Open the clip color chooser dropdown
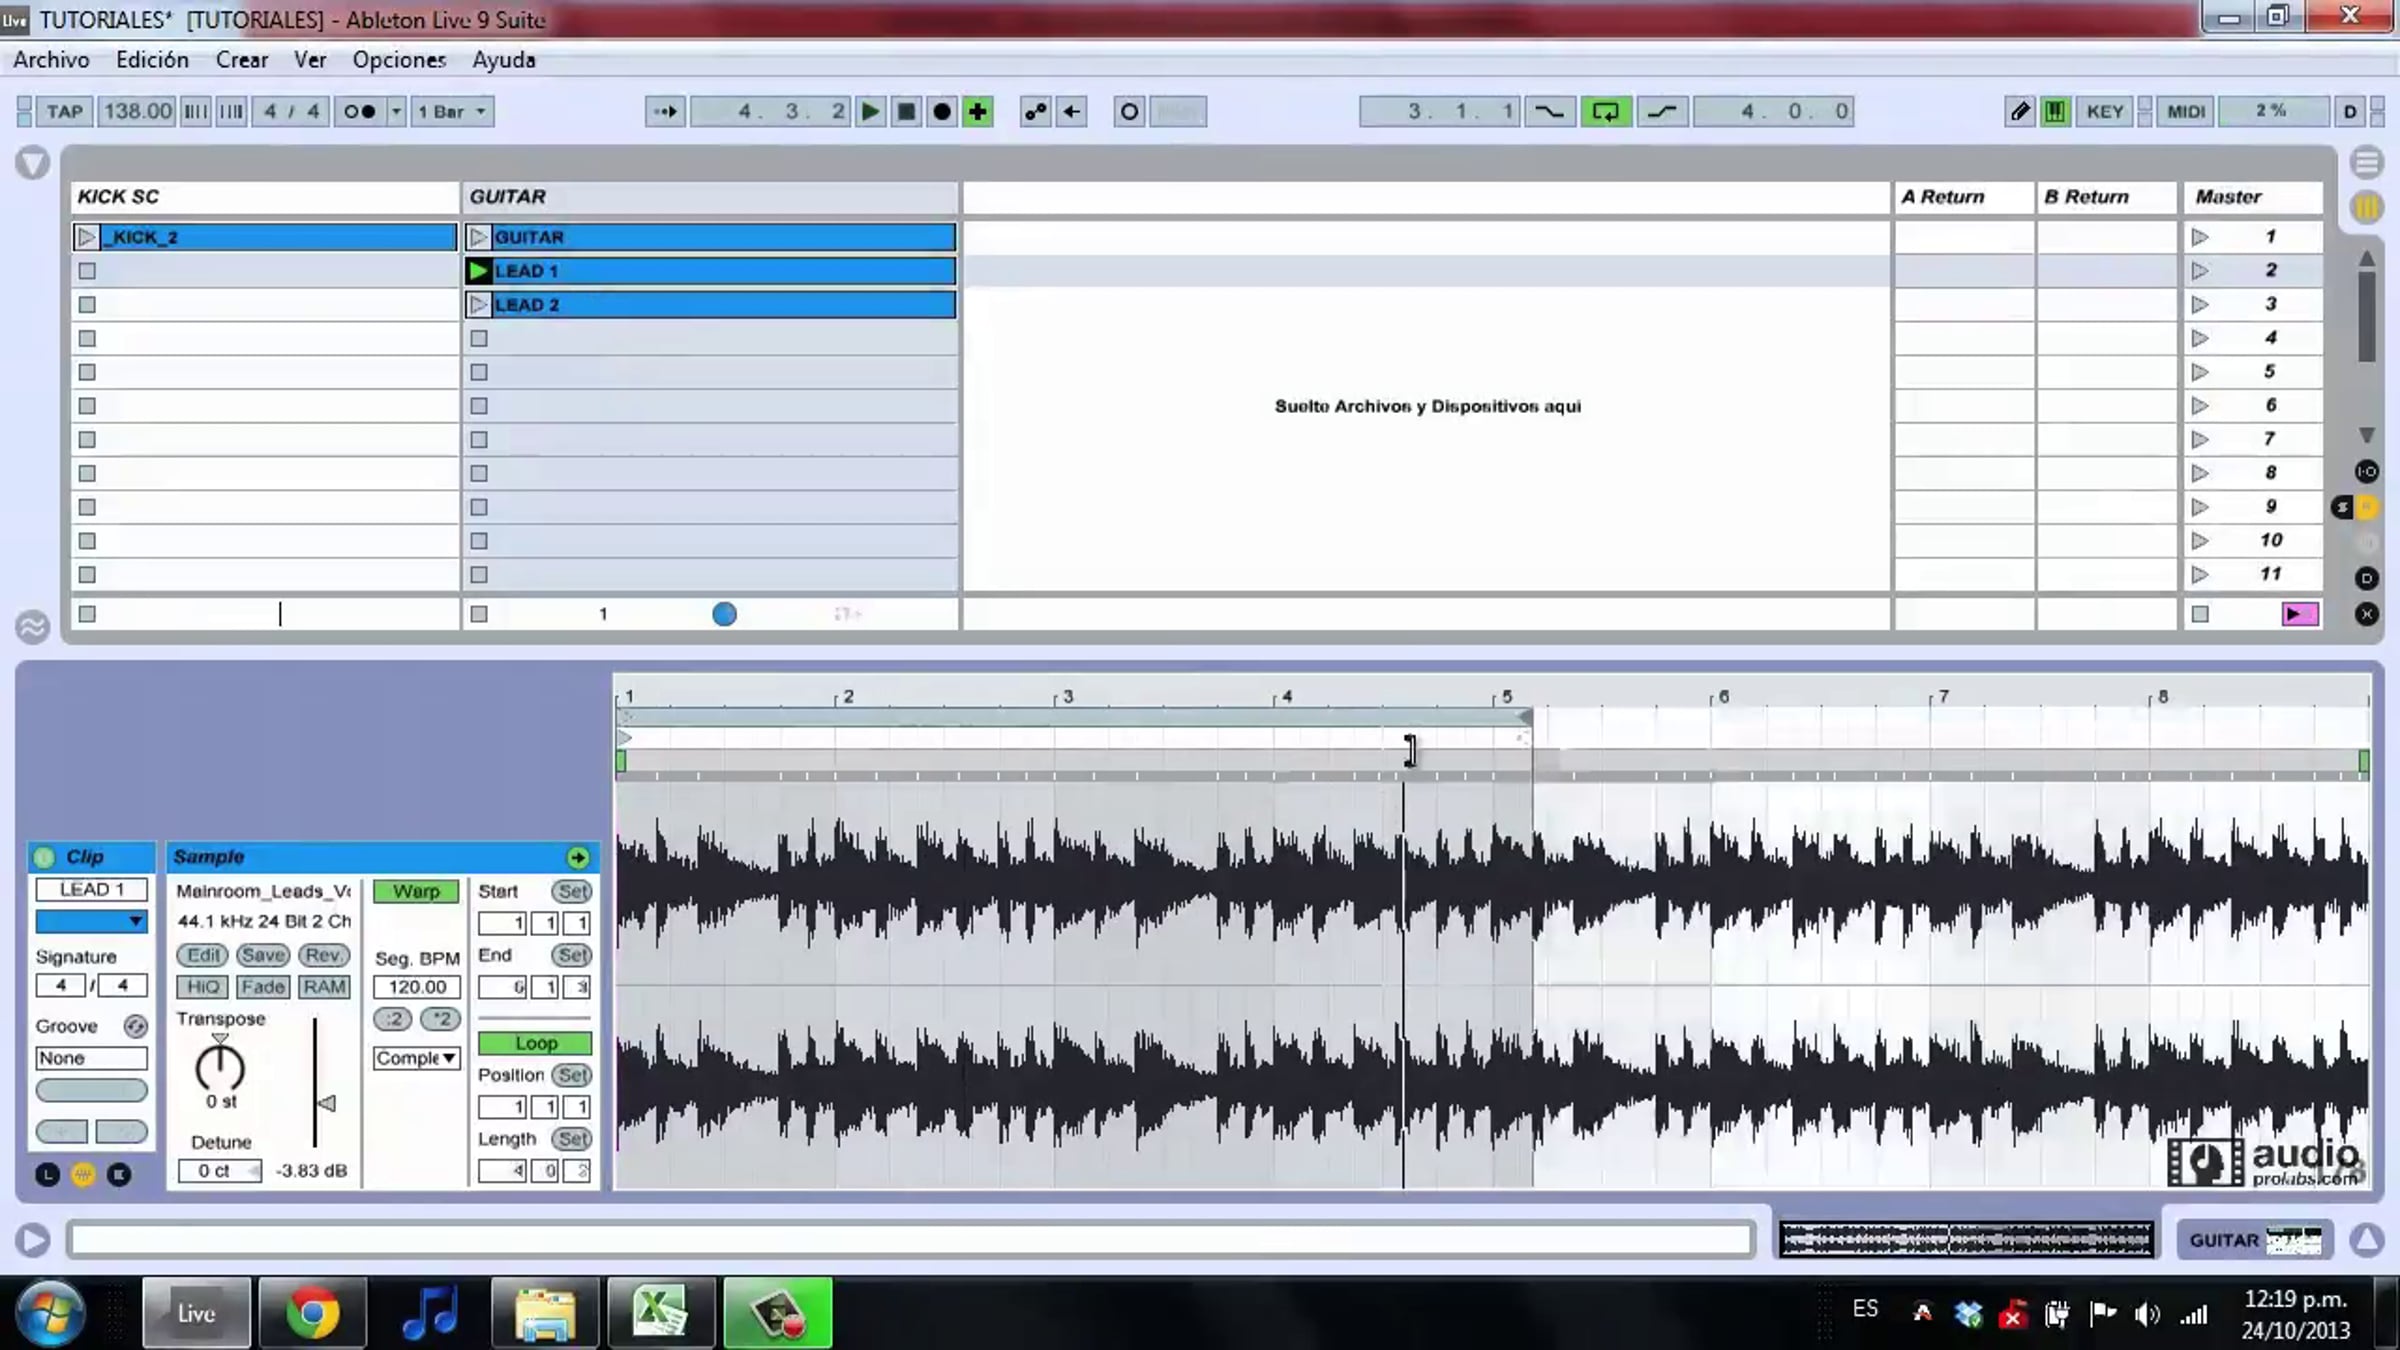The image size is (2400, 1350). (x=91, y=921)
